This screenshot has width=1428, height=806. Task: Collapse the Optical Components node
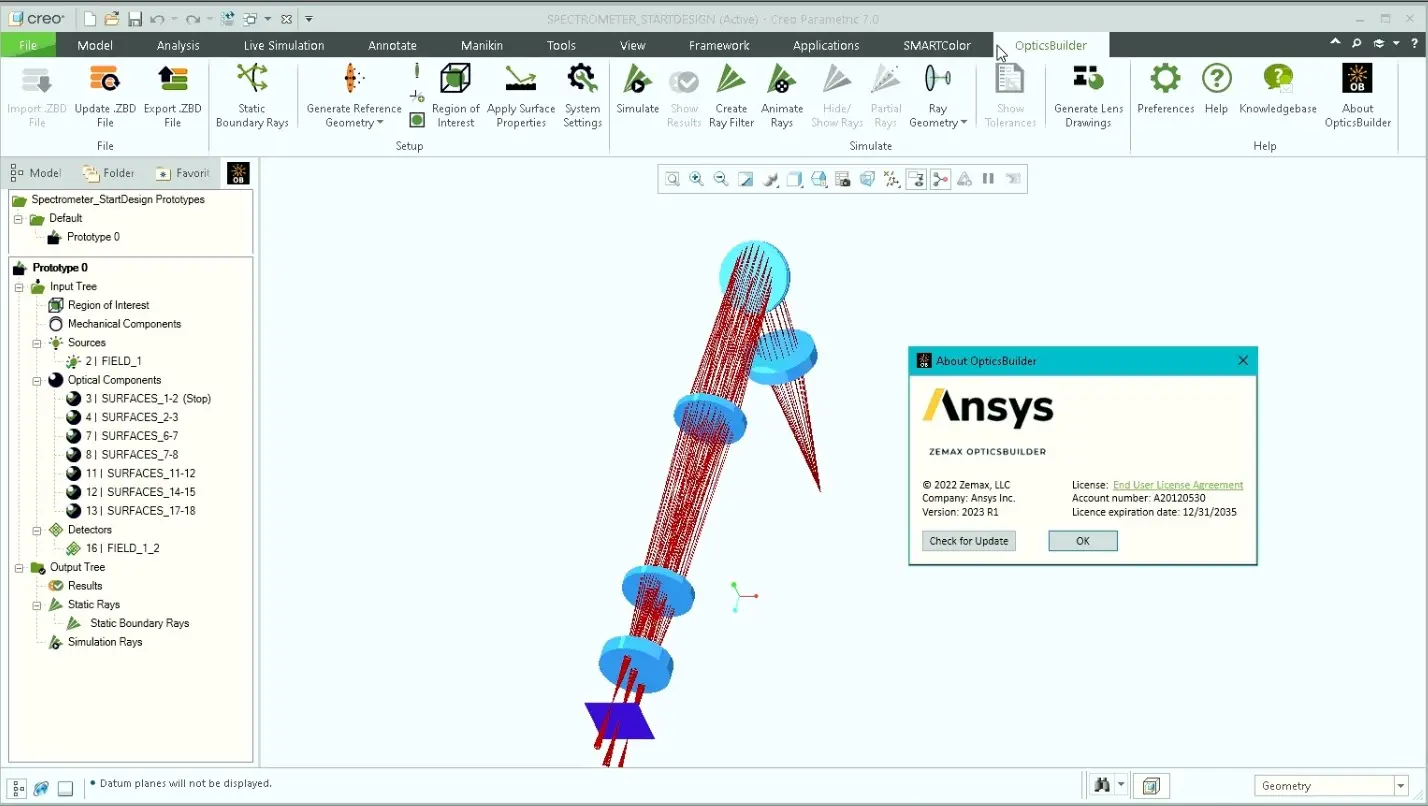[37, 380]
